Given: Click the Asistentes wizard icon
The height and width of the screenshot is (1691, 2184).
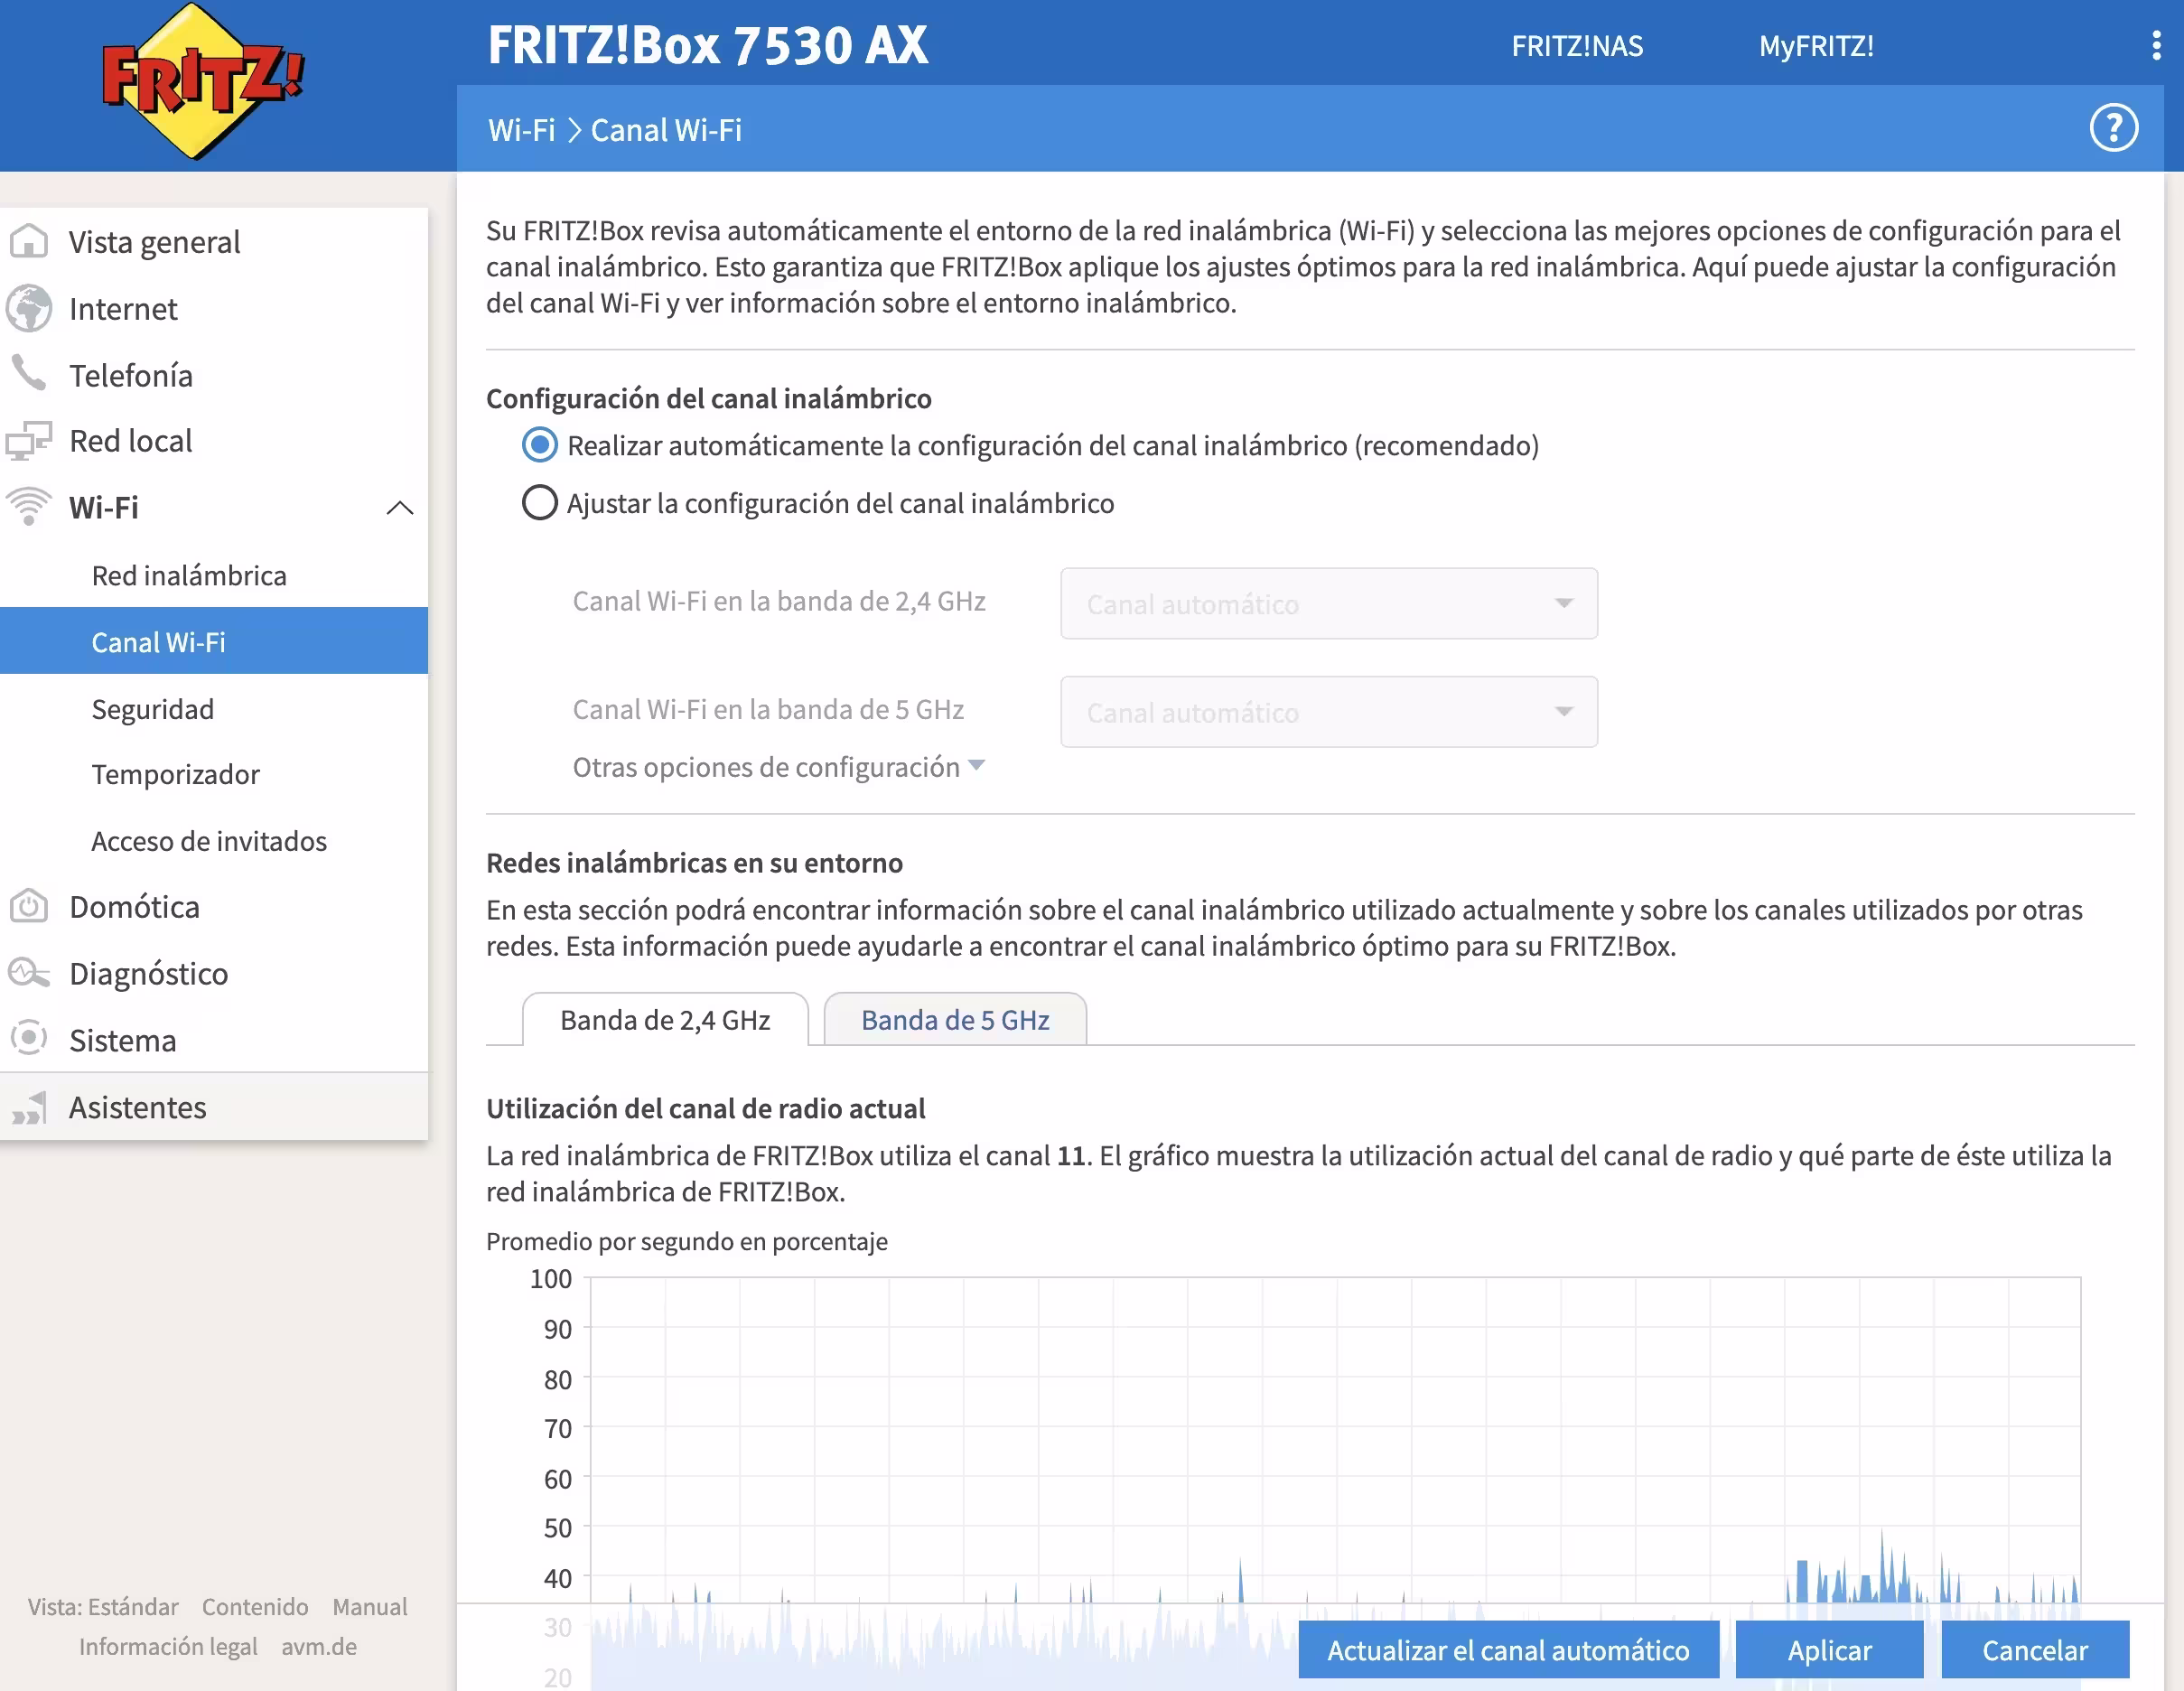Looking at the screenshot, I should click(29, 1108).
